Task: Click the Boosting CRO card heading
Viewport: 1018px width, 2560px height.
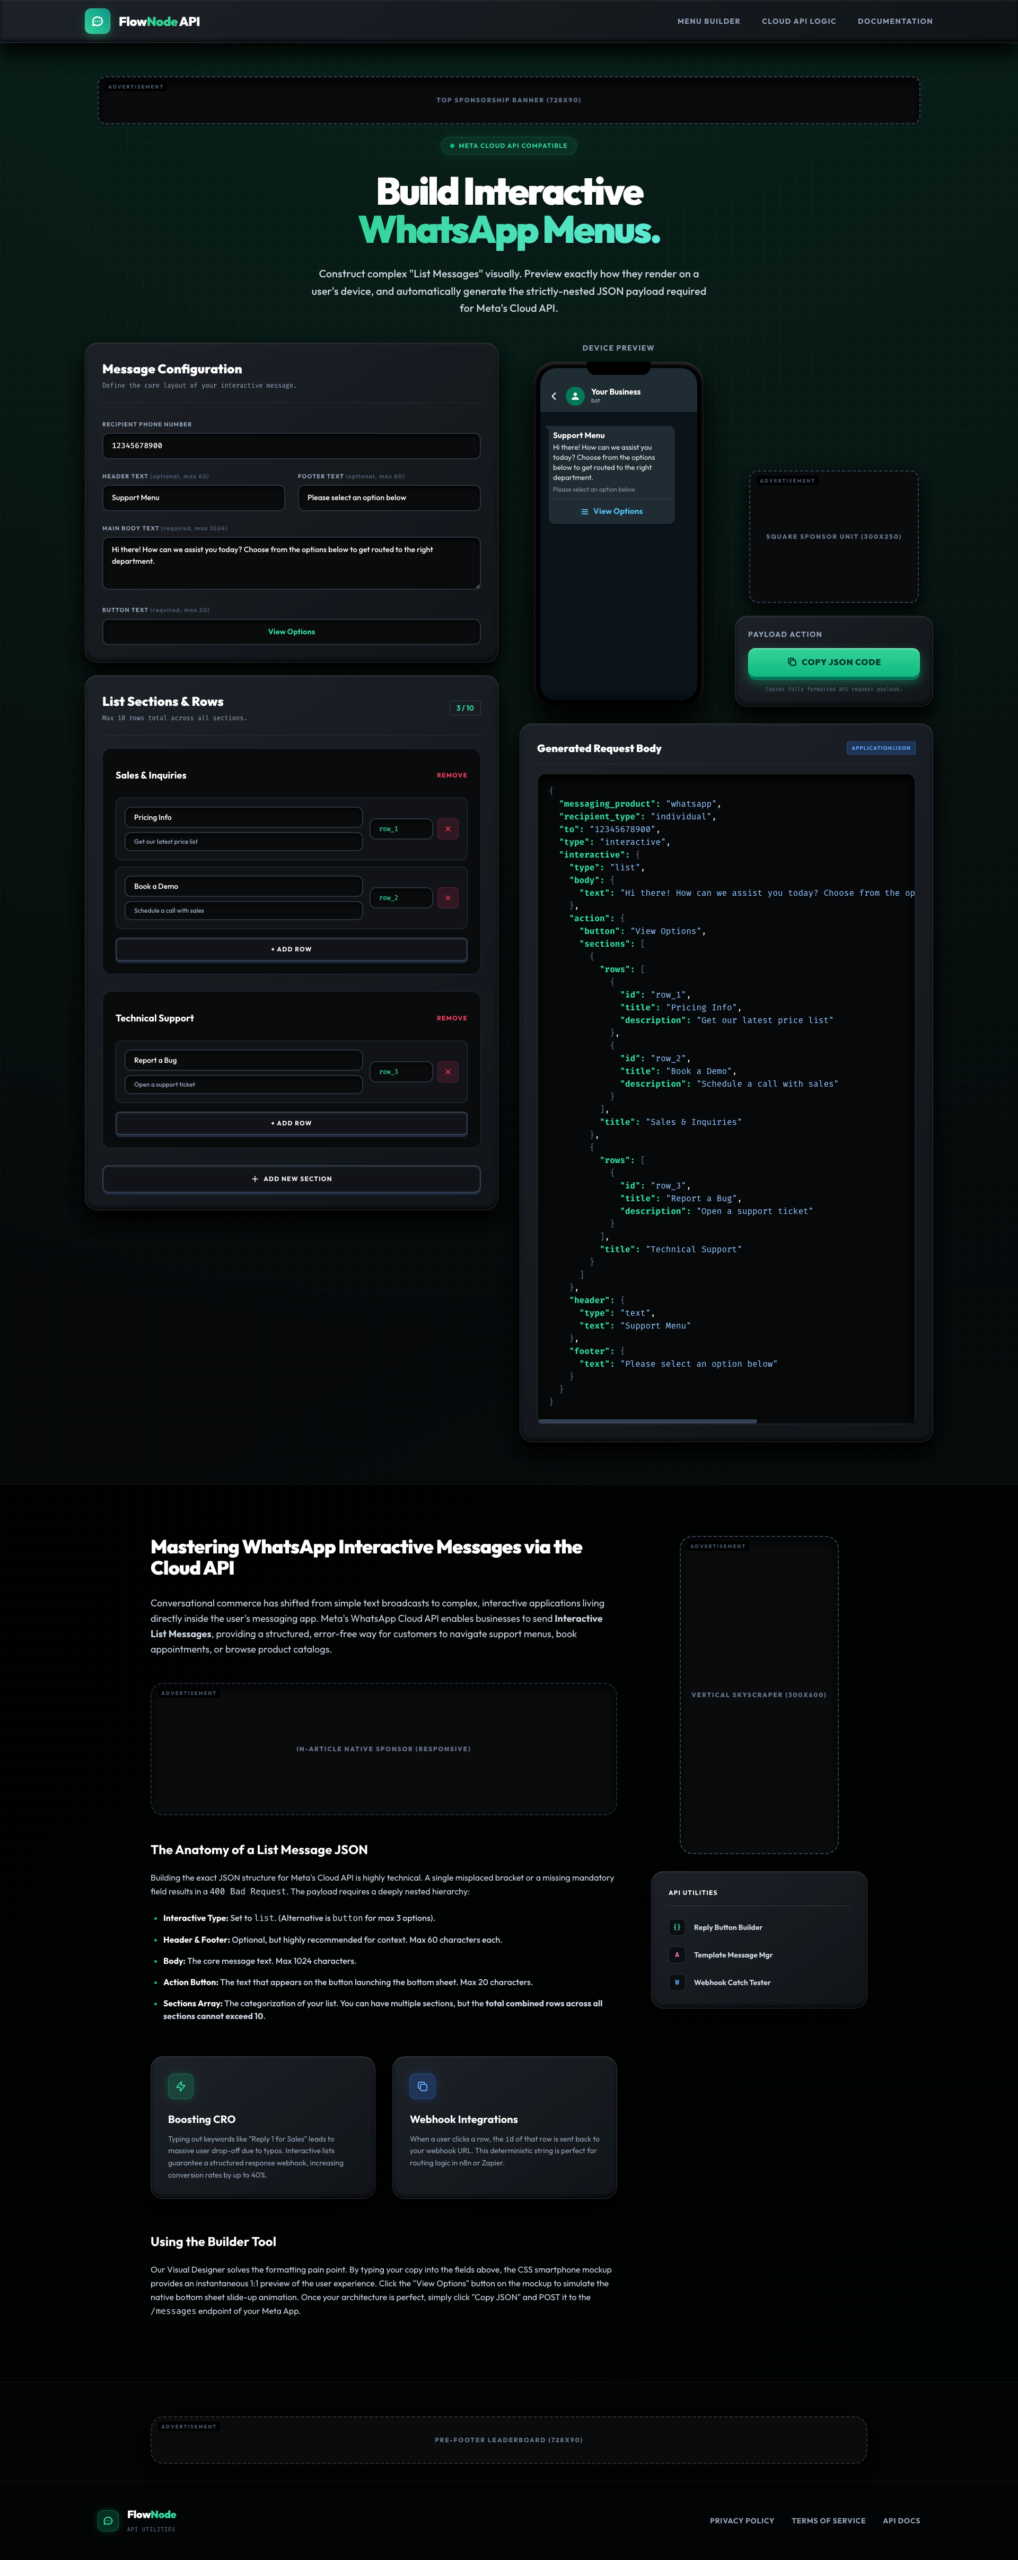Action: 202,2119
